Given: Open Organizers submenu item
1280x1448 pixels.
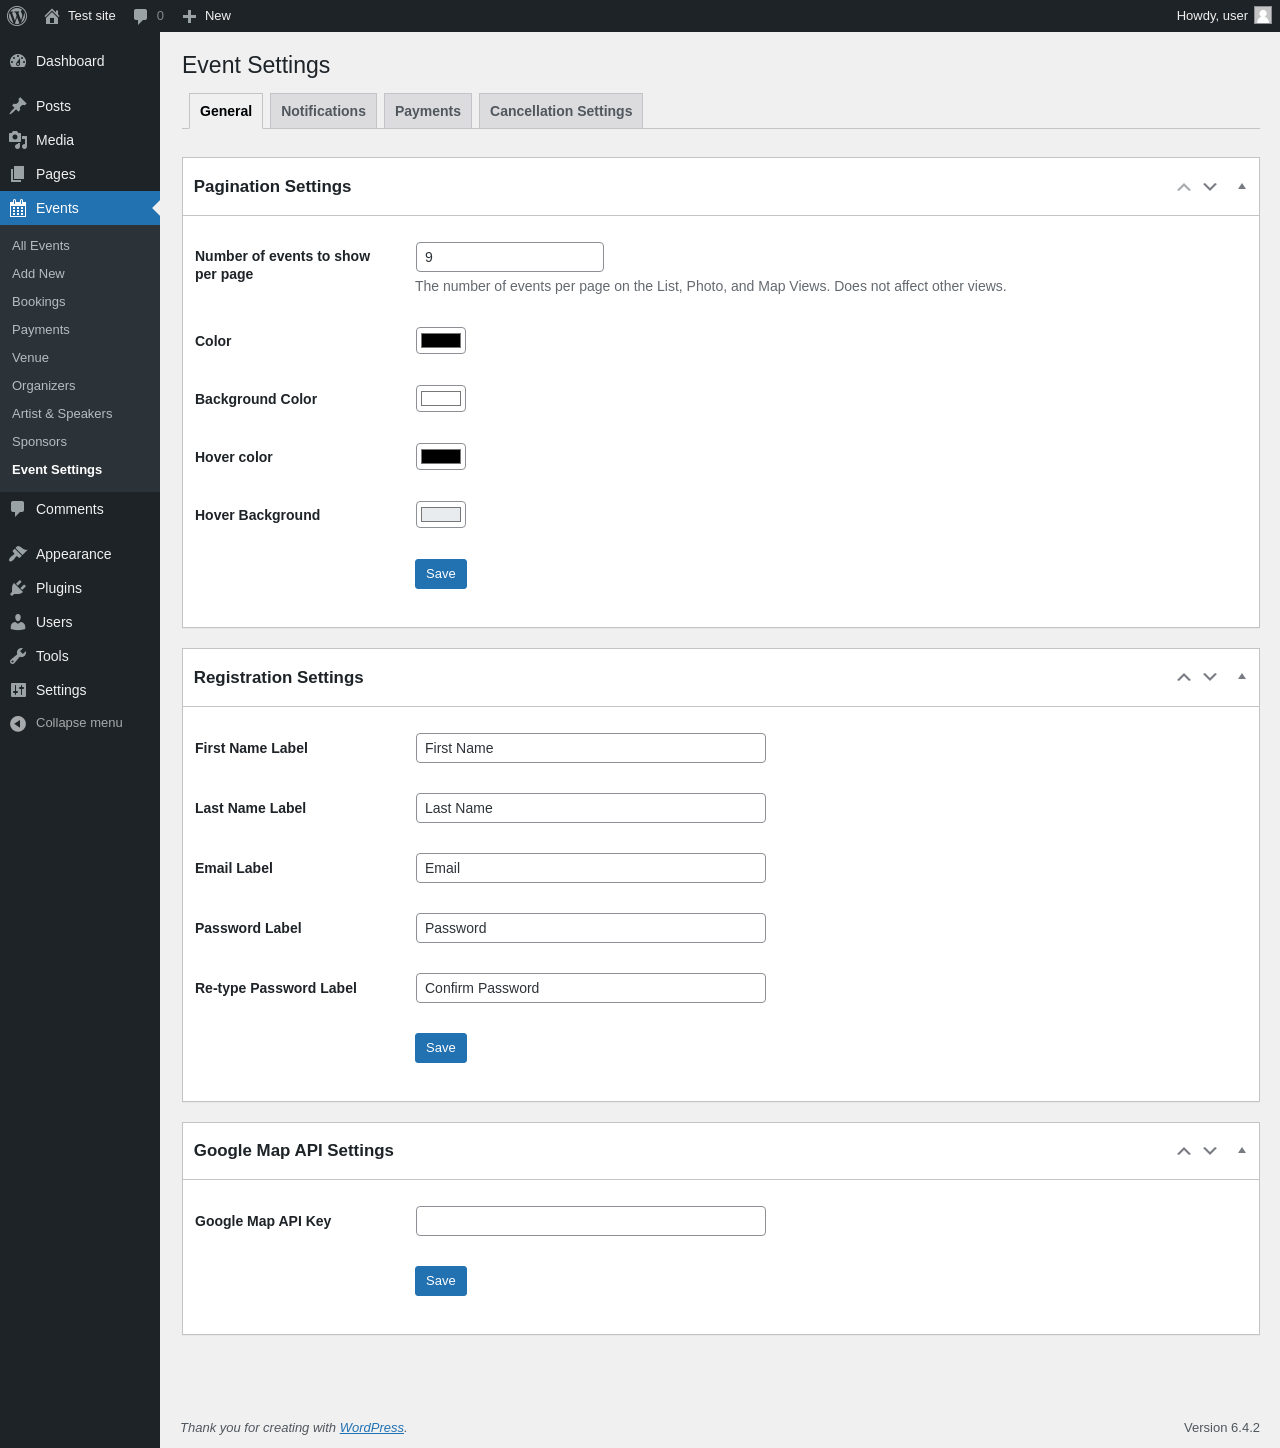Looking at the screenshot, I should pos(44,386).
